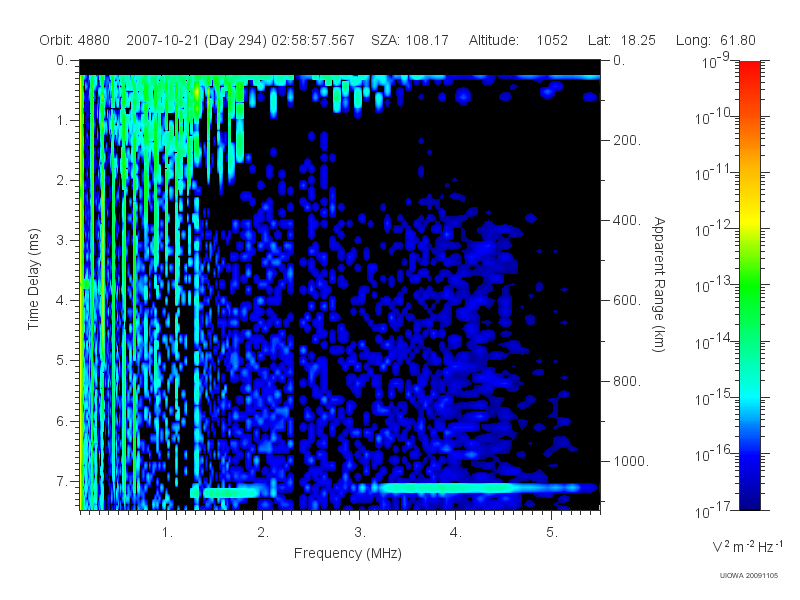
Task: Click the apparent range tick label '600.'
Action: (627, 301)
